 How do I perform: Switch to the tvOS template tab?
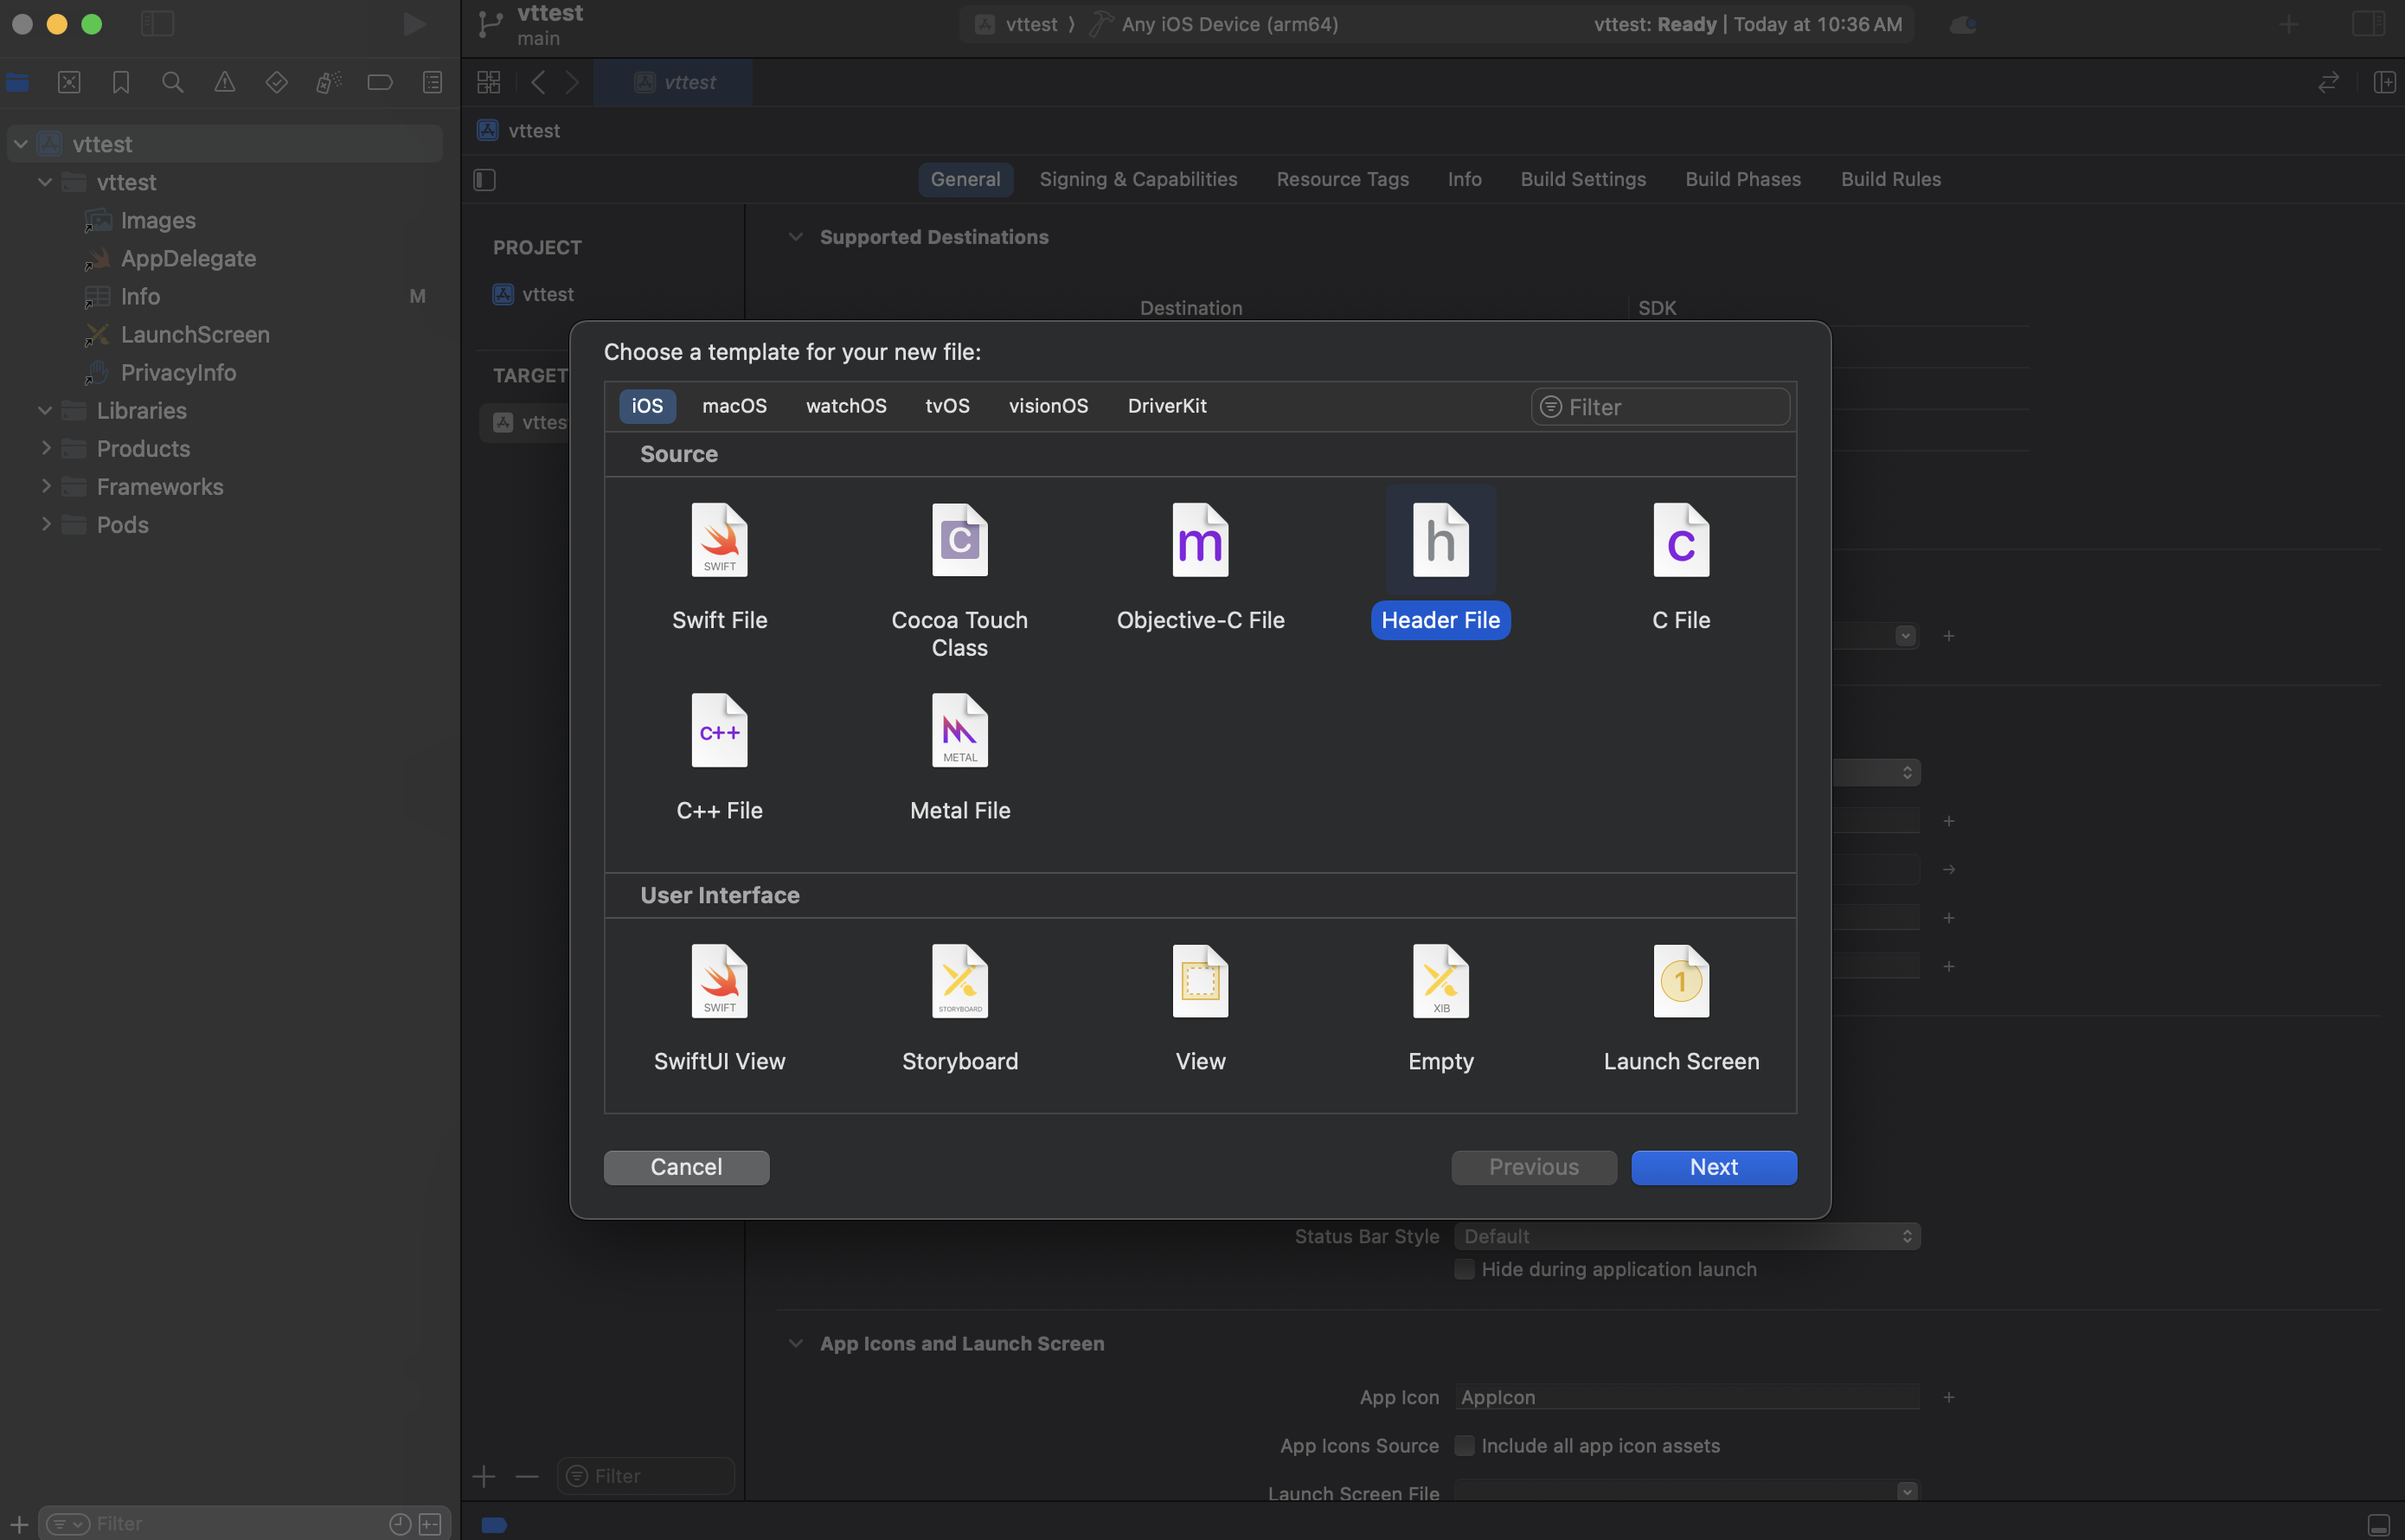[947, 406]
